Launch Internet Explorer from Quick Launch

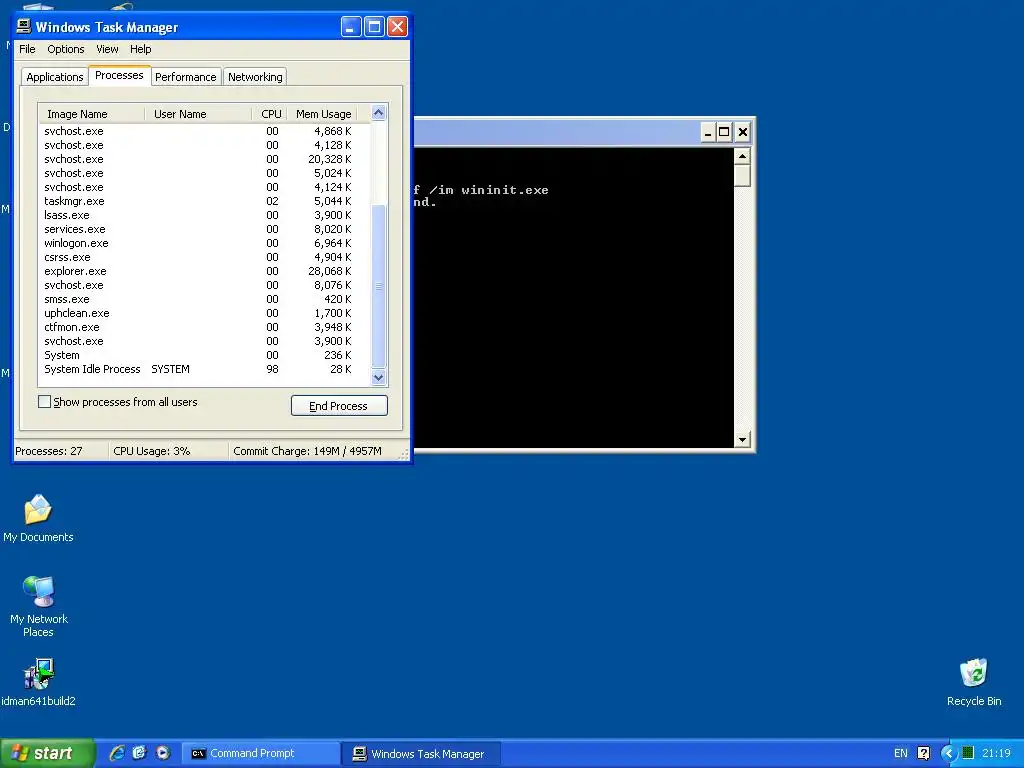pos(117,753)
